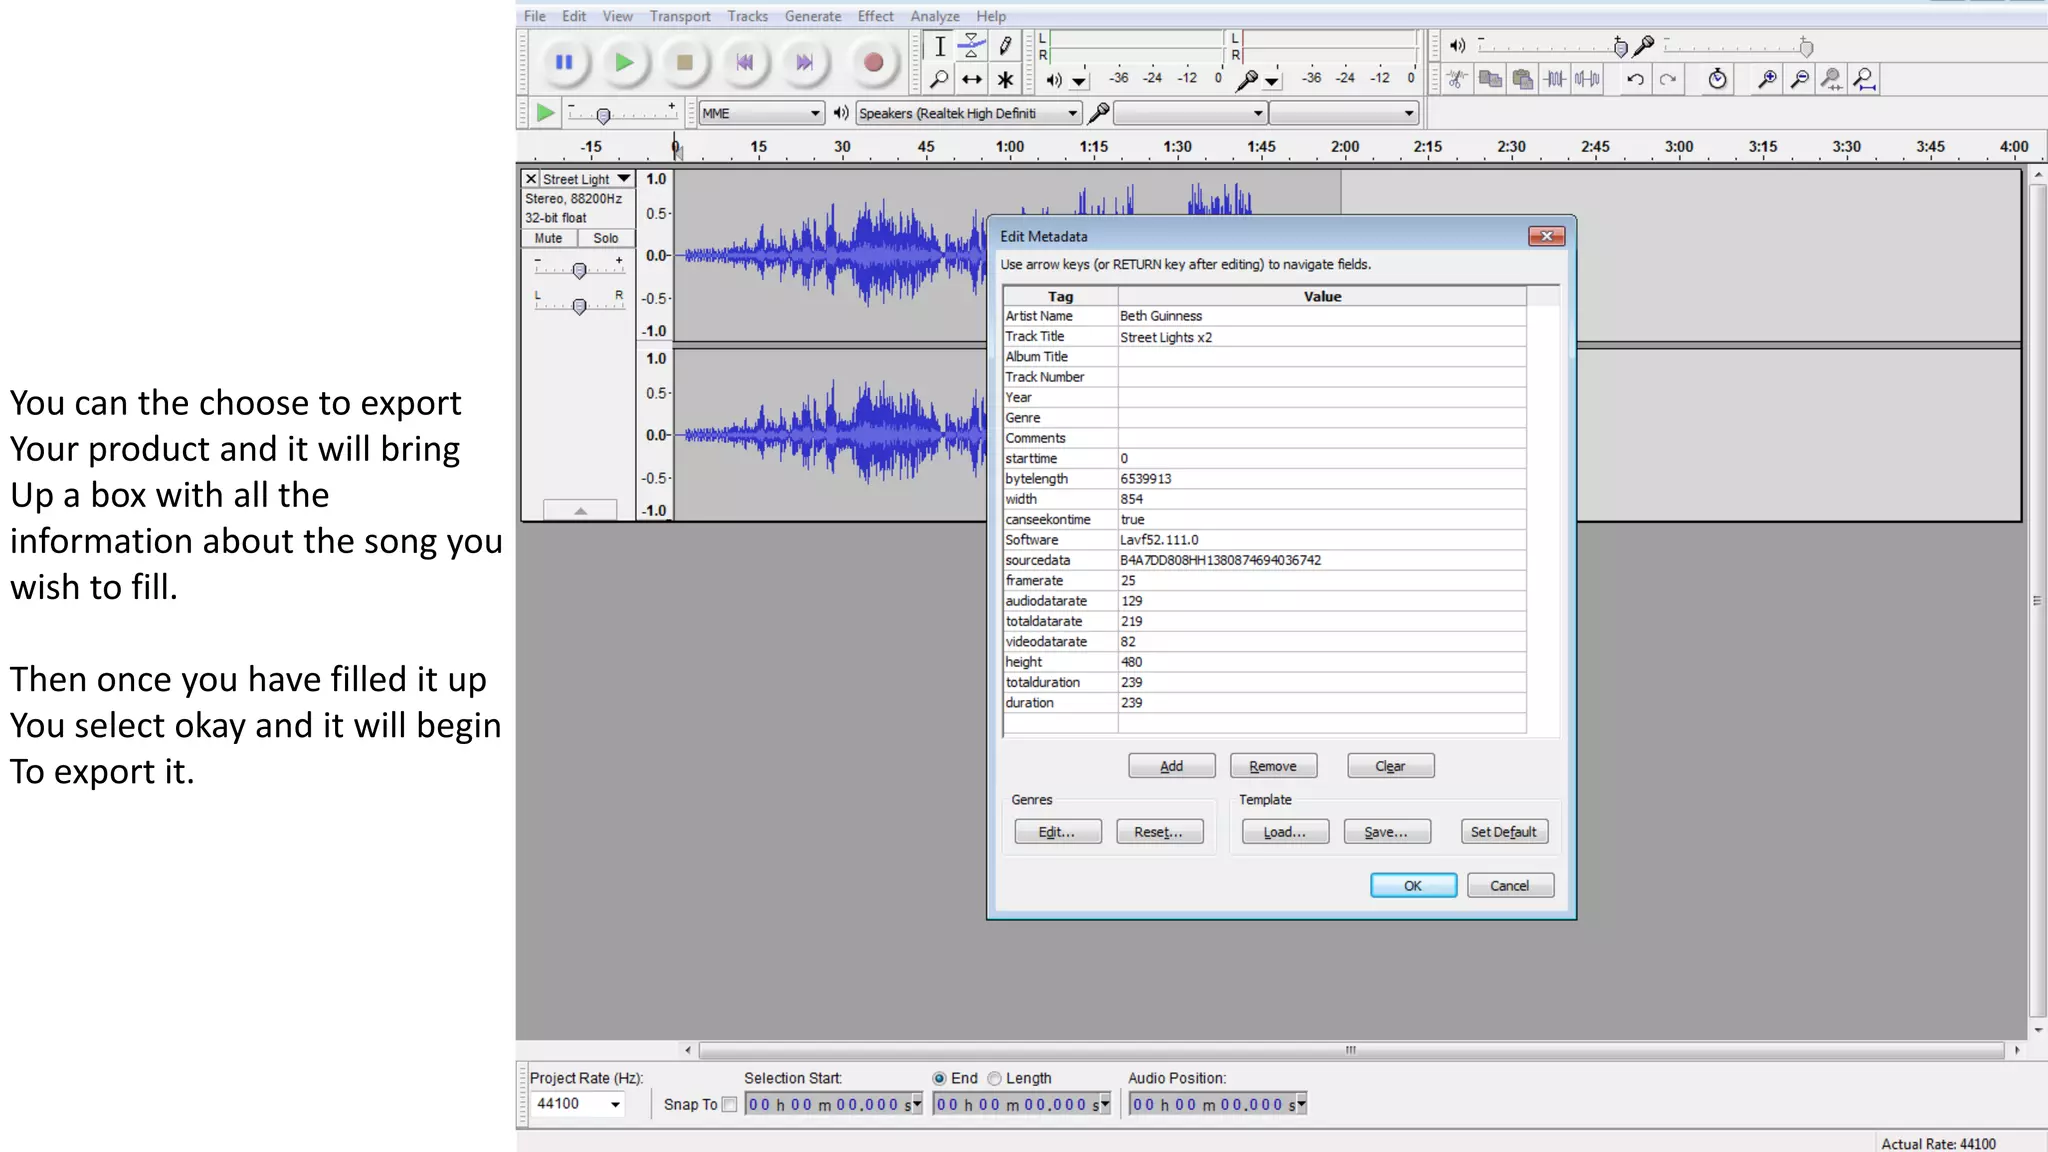Click Add in Edit Metadata dialog

tap(1172, 766)
